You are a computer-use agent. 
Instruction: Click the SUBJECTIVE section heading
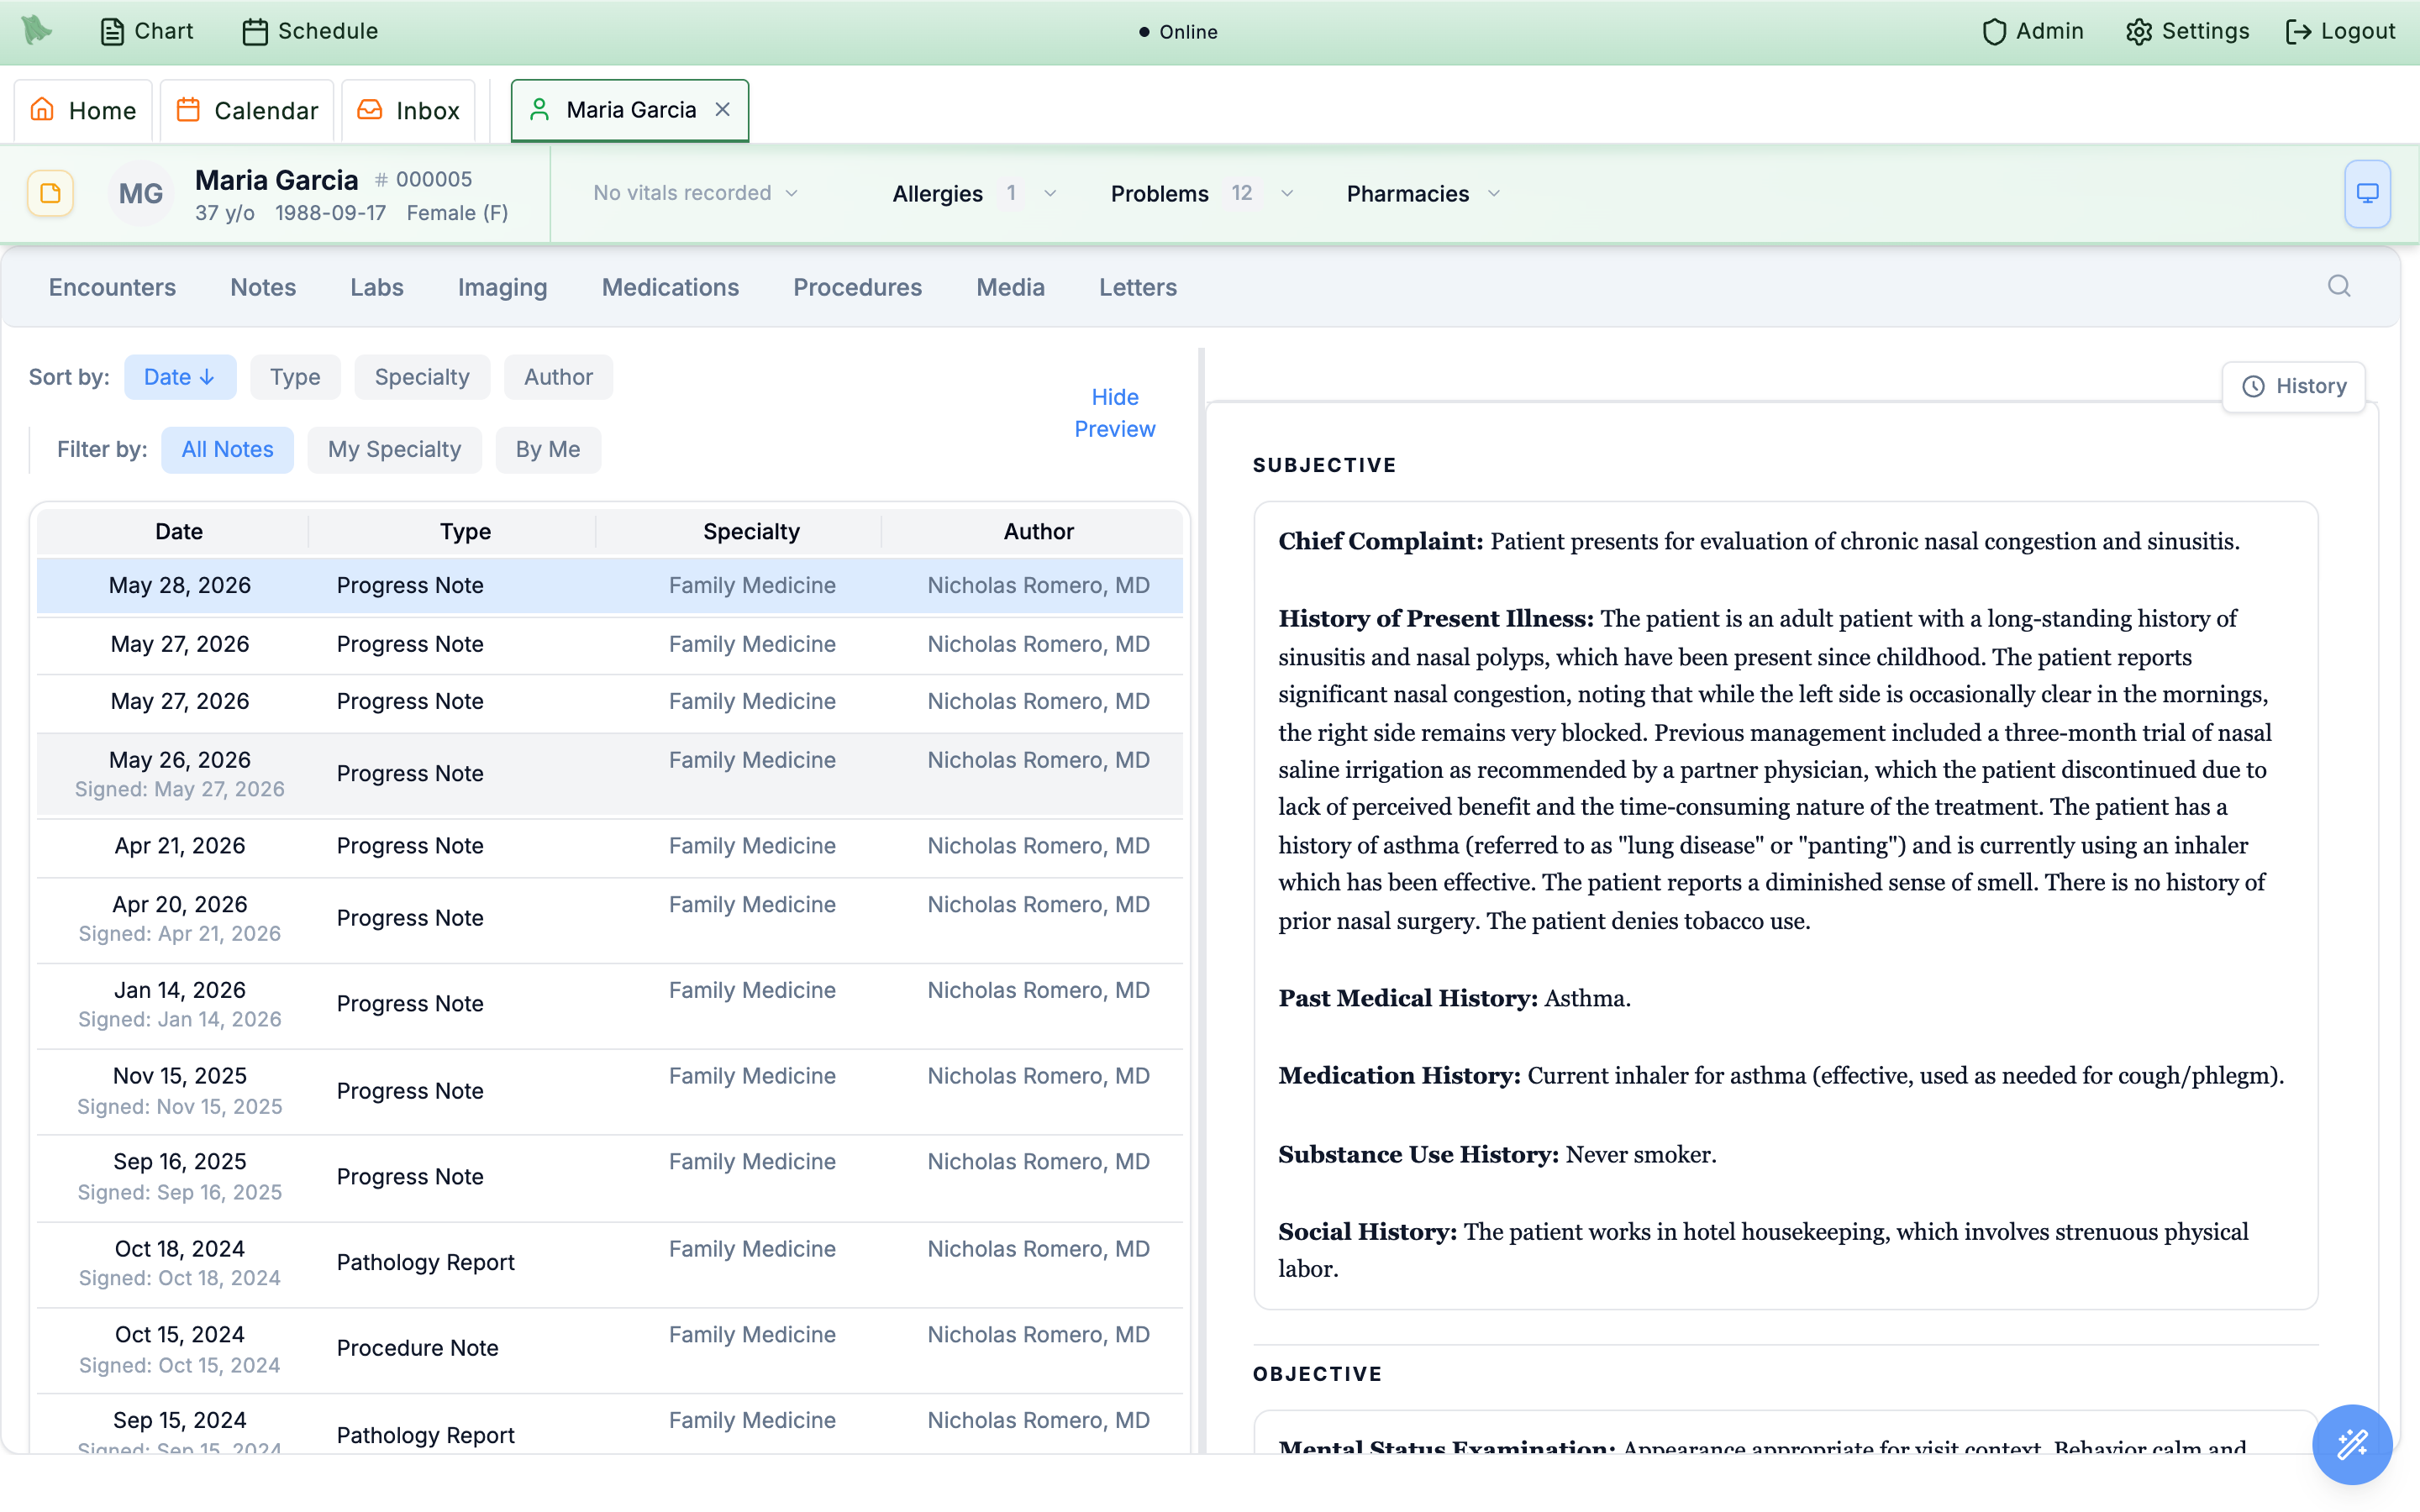point(1324,465)
